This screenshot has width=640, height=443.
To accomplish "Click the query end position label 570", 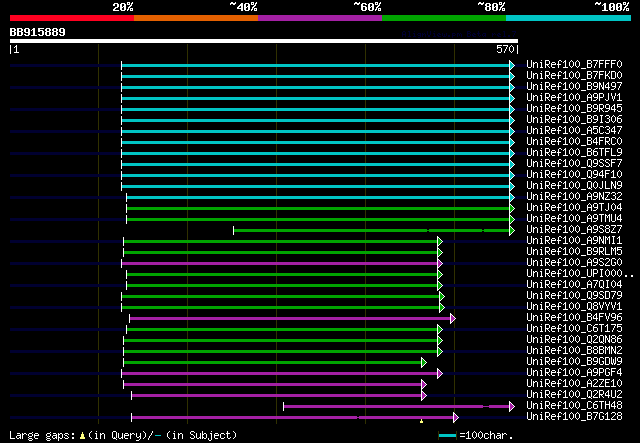I will click(505, 49).
